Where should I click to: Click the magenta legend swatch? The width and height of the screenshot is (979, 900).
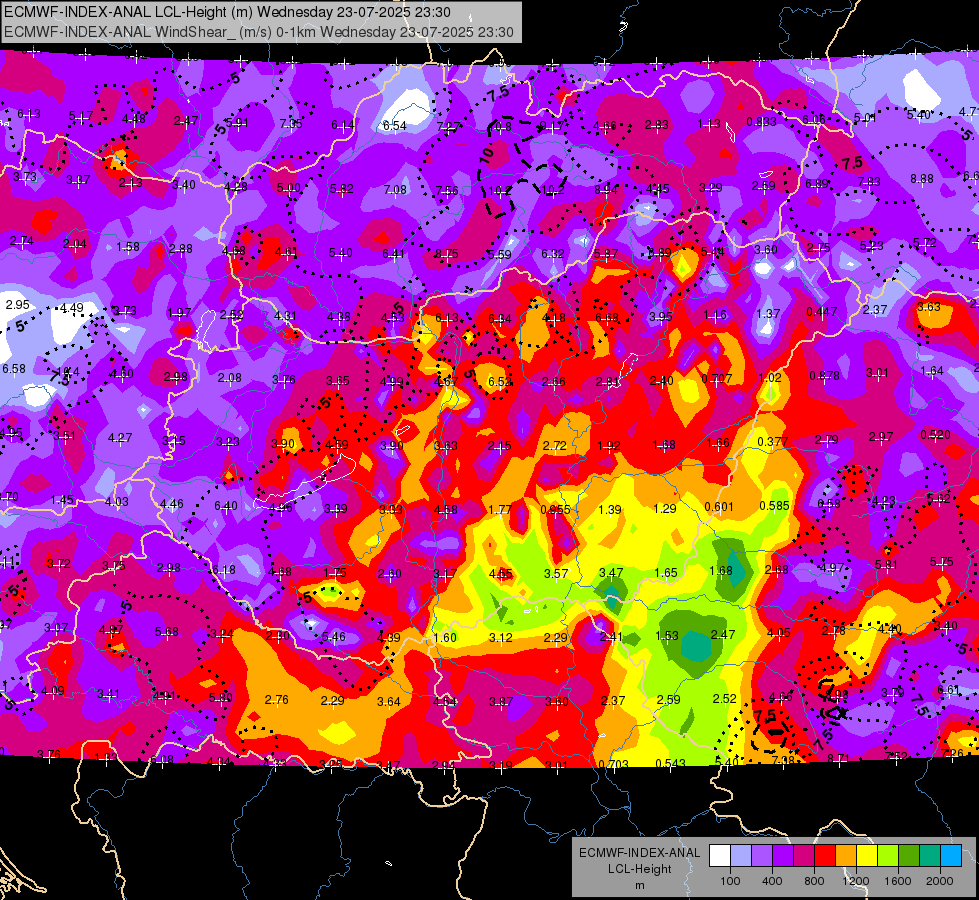point(804,856)
